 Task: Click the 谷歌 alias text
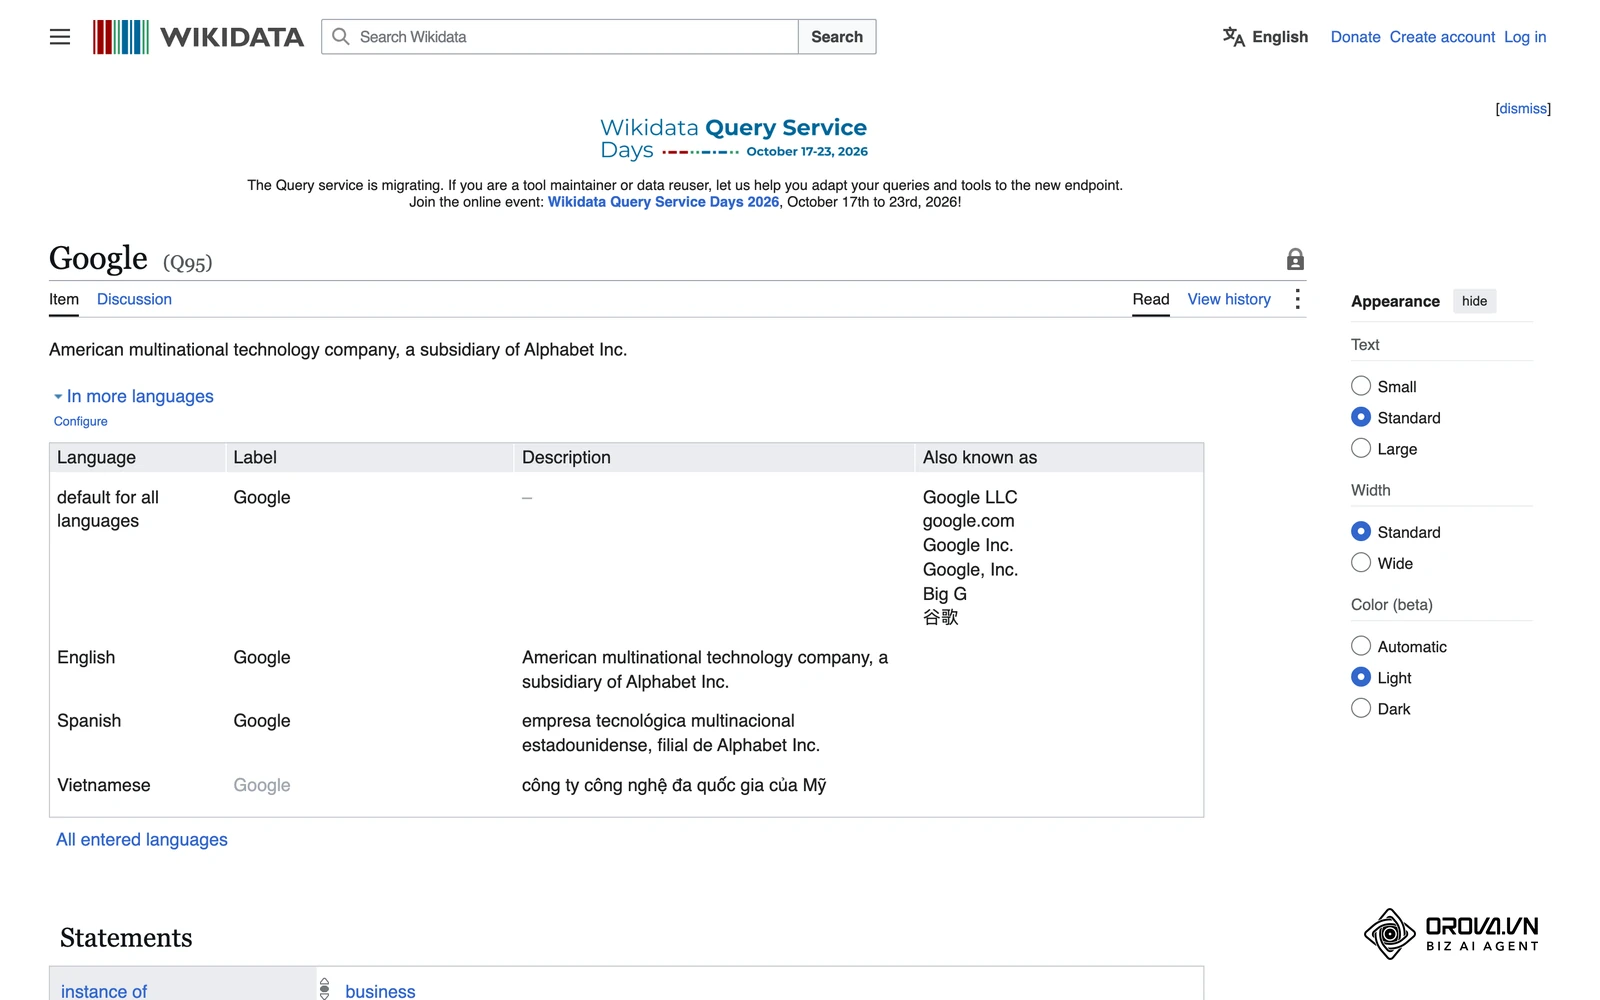(x=941, y=617)
